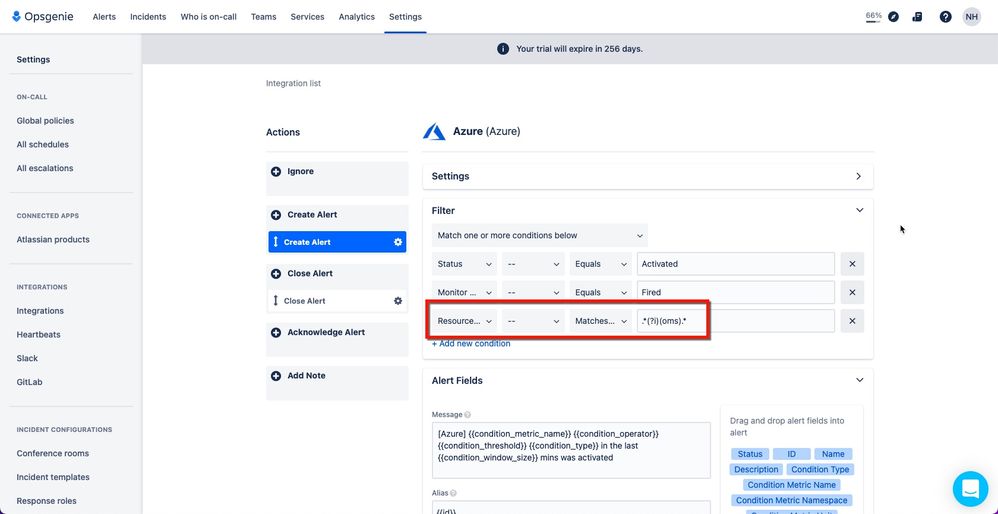Go to the Alerts tab
The image size is (998, 514).
(104, 17)
